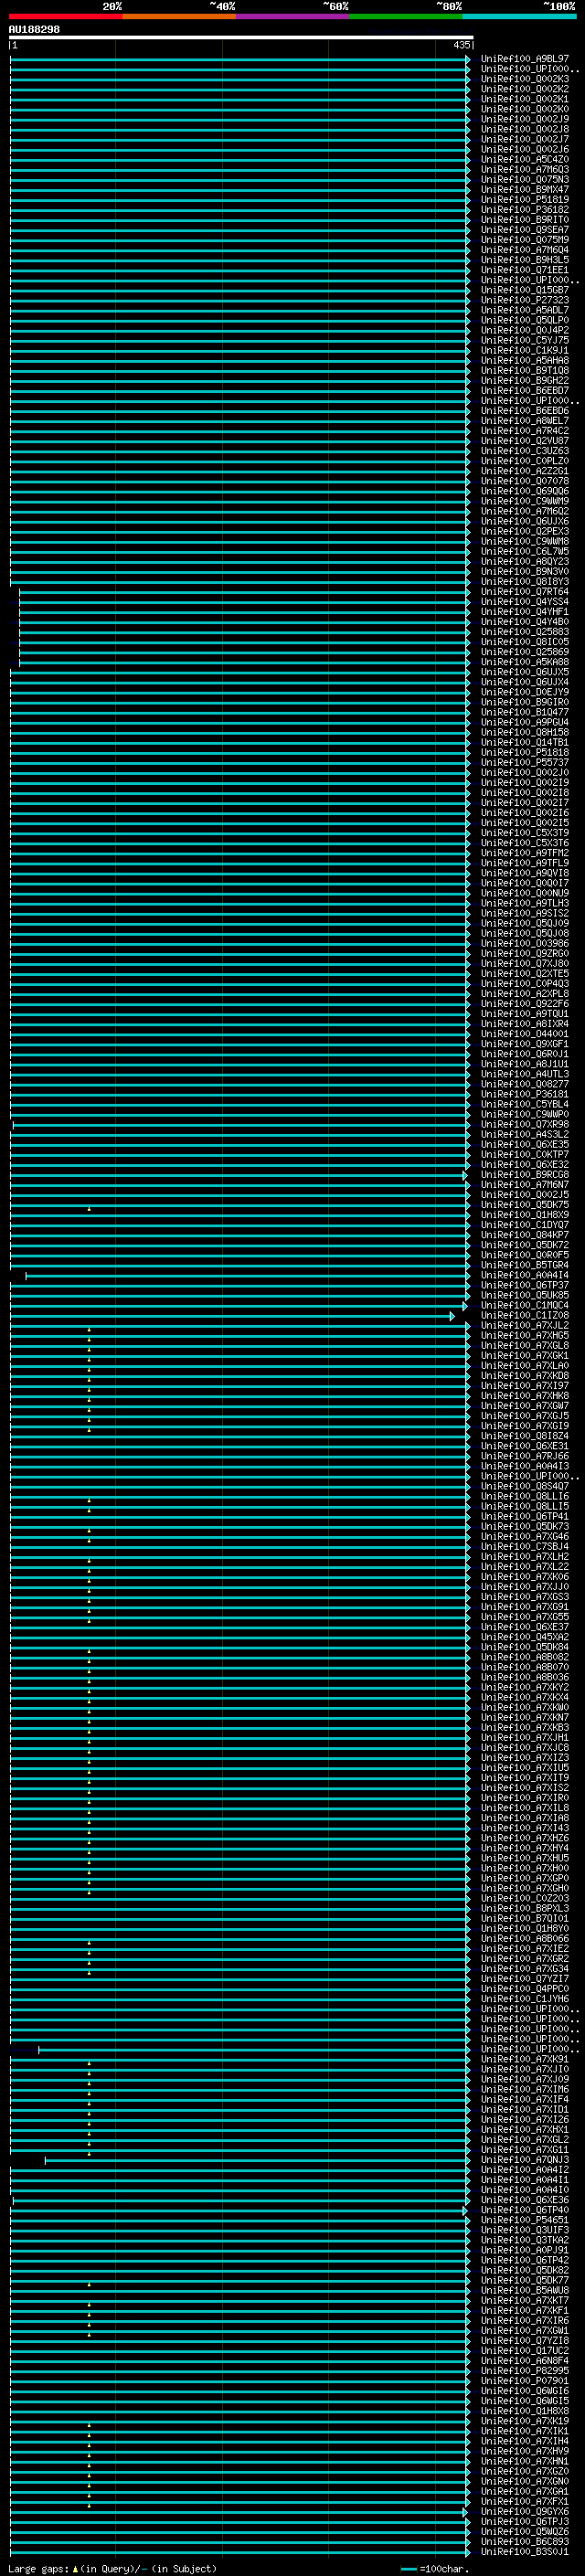The height and width of the screenshot is (2576, 585).
Task: Select label UniRef100_Q7RT64
Action: coord(524,592)
